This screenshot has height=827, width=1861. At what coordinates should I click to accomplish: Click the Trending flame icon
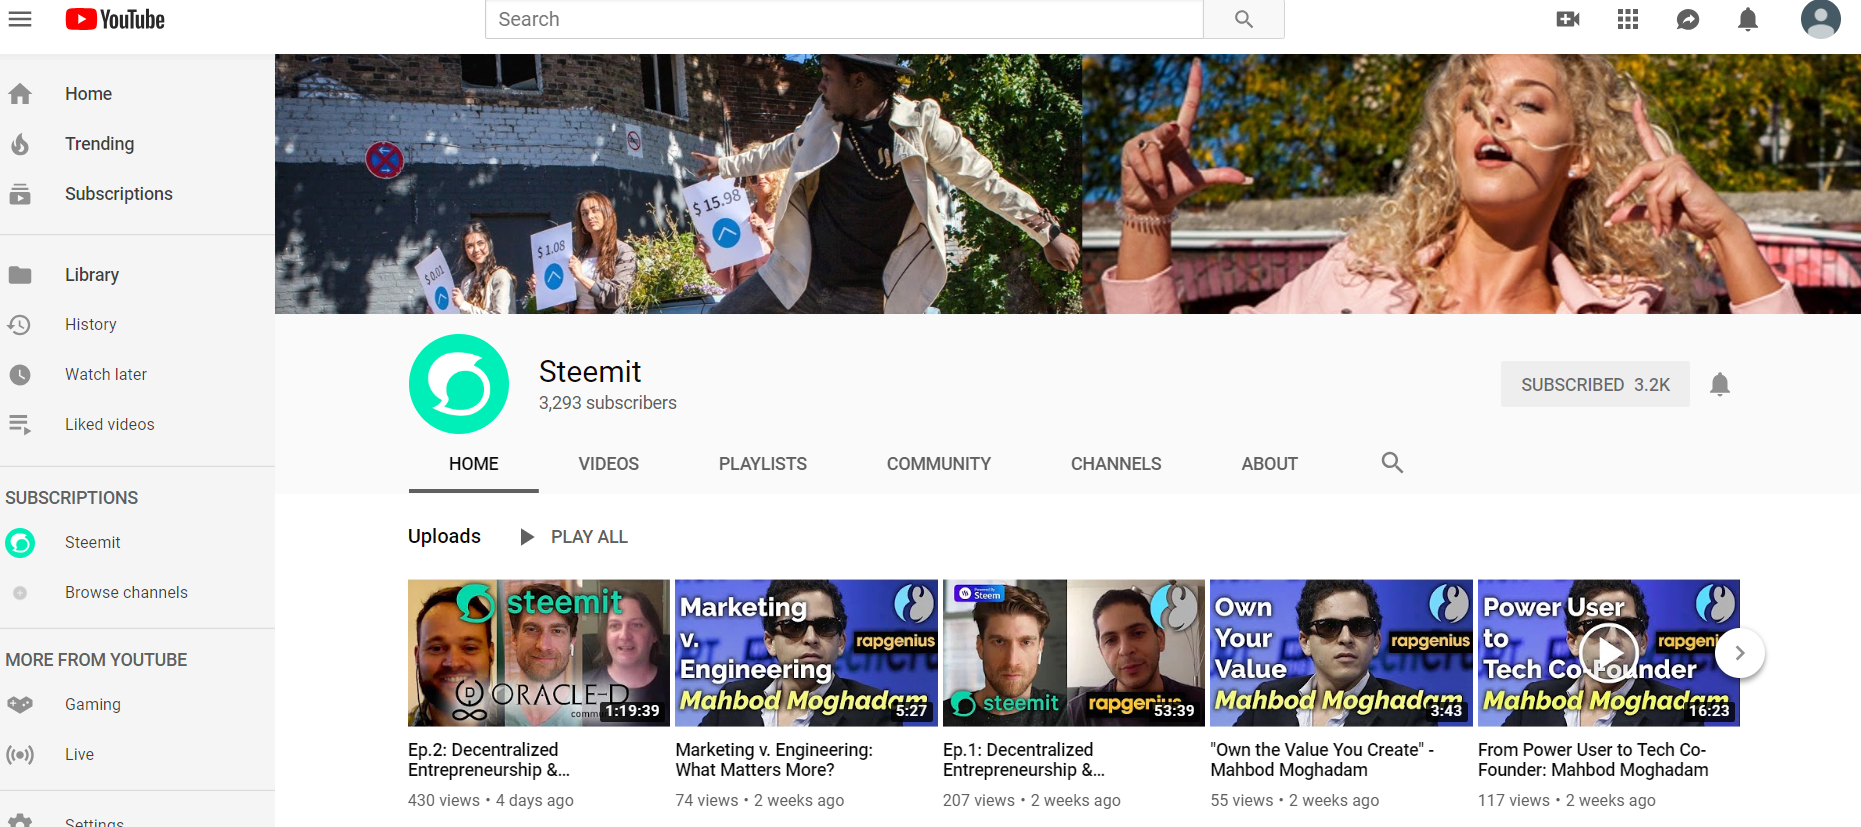pyautogui.click(x=20, y=144)
